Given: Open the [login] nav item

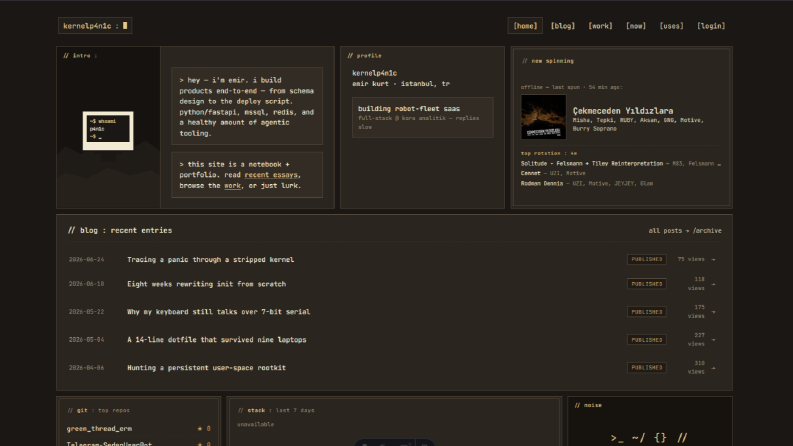Looking at the screenshot, I should click(x=711, y=26).
